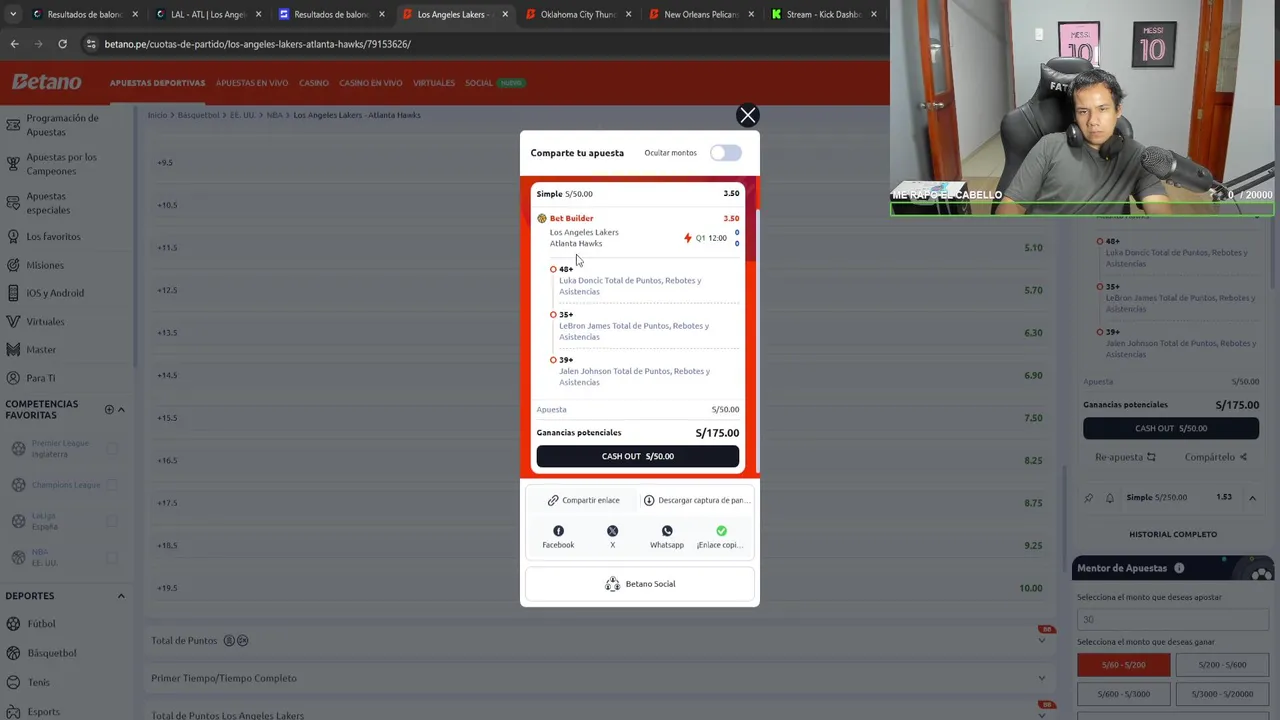Select the S/600 - S/3000 range
The height and width of the screenshot is (720, 1280).
click(x=1123, y=694)
